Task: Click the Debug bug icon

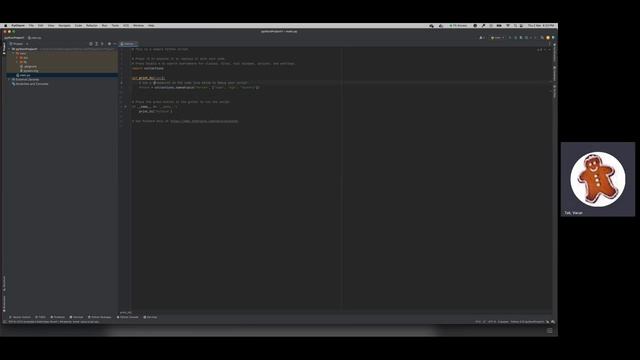Action: (x=516, y=38)
